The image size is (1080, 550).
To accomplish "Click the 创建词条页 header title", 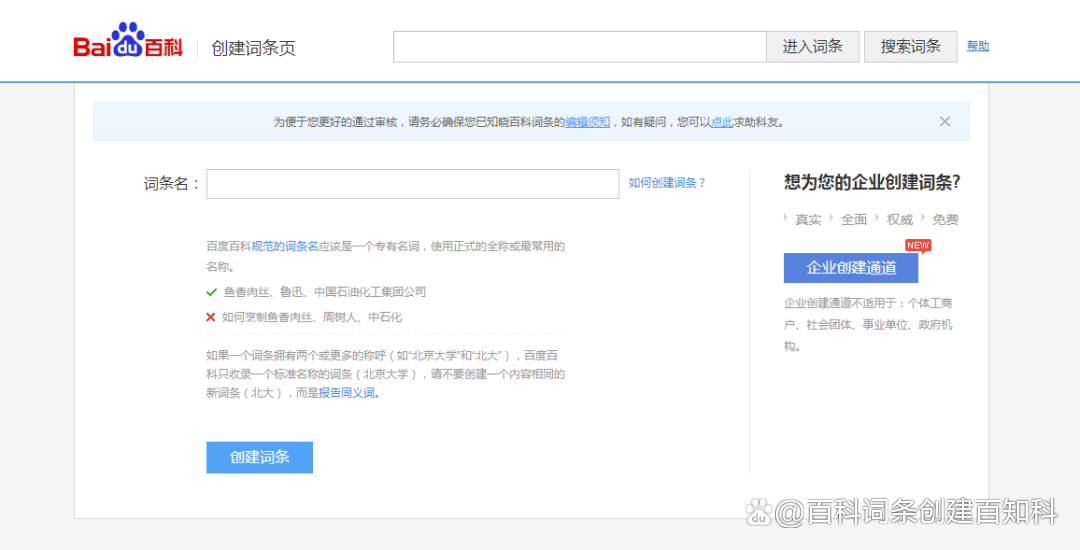I will pyautogui.click(x=253, y=48).
